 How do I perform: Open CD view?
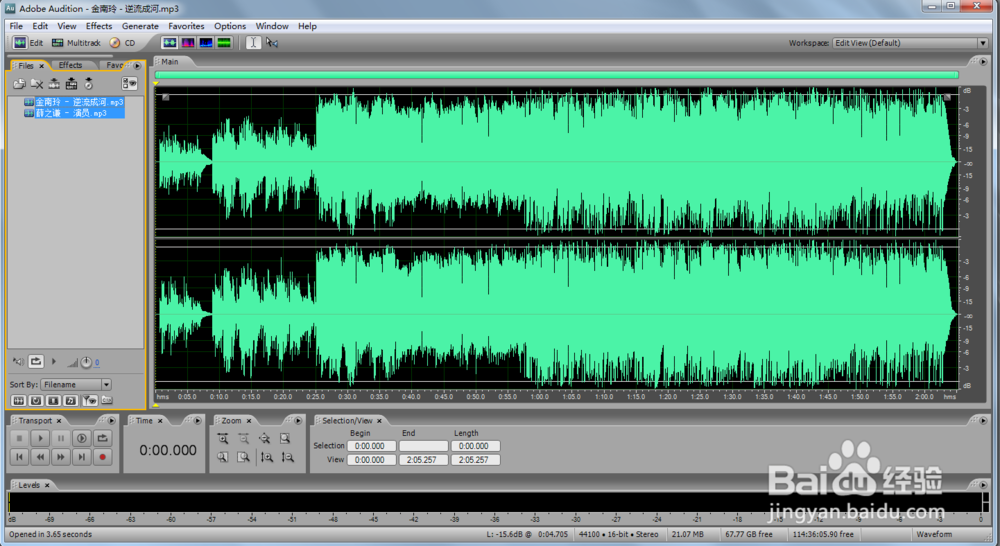(x=122, y=43)
